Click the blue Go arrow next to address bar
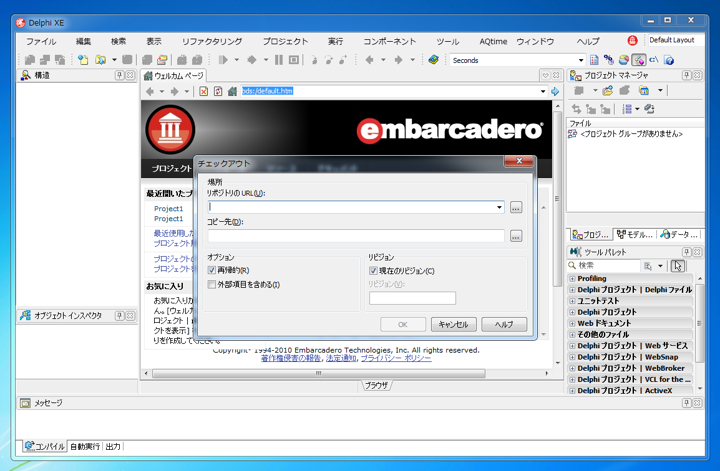The image size is (720, 471). 555,91
